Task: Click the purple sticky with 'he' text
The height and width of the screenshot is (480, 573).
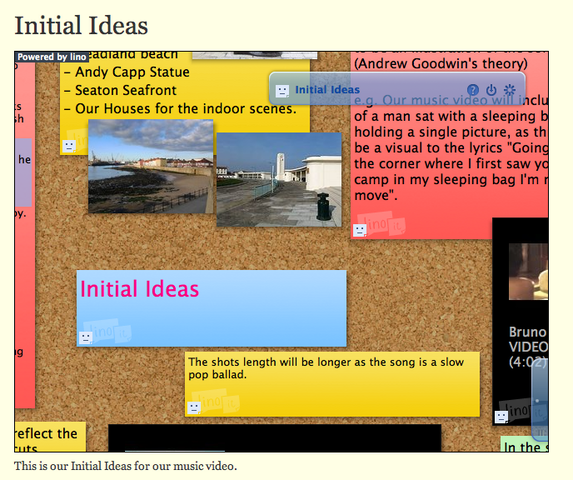Action: (x=23, y=172)
